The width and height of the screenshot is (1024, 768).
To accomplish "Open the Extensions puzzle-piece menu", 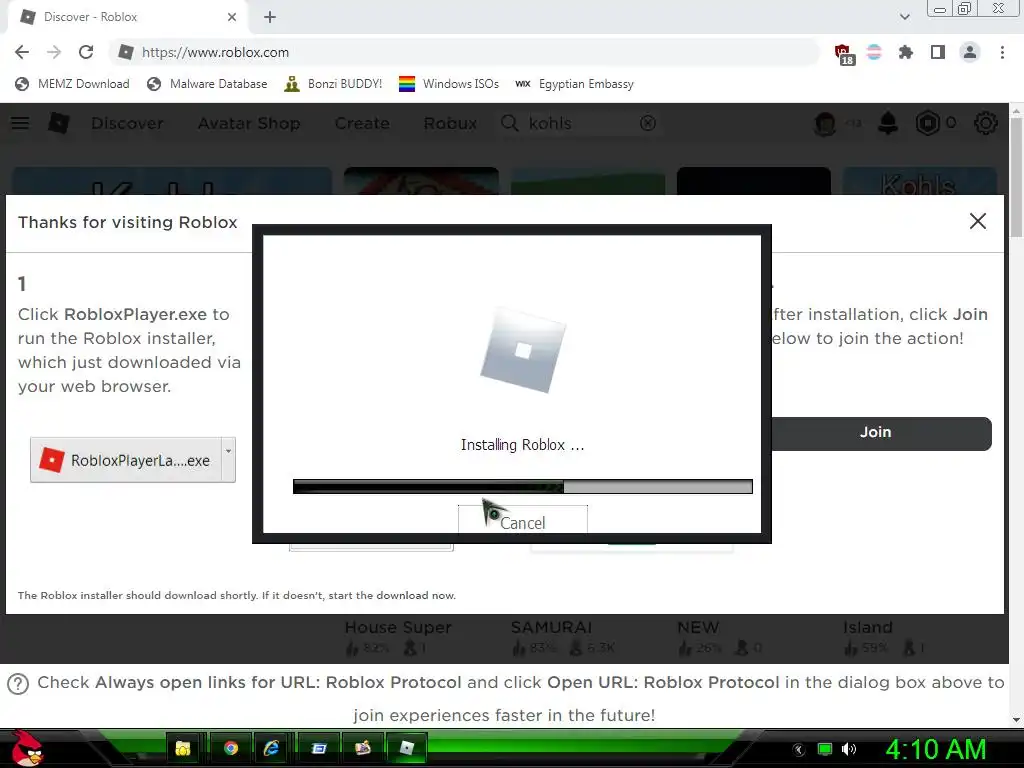I will 905,52.
